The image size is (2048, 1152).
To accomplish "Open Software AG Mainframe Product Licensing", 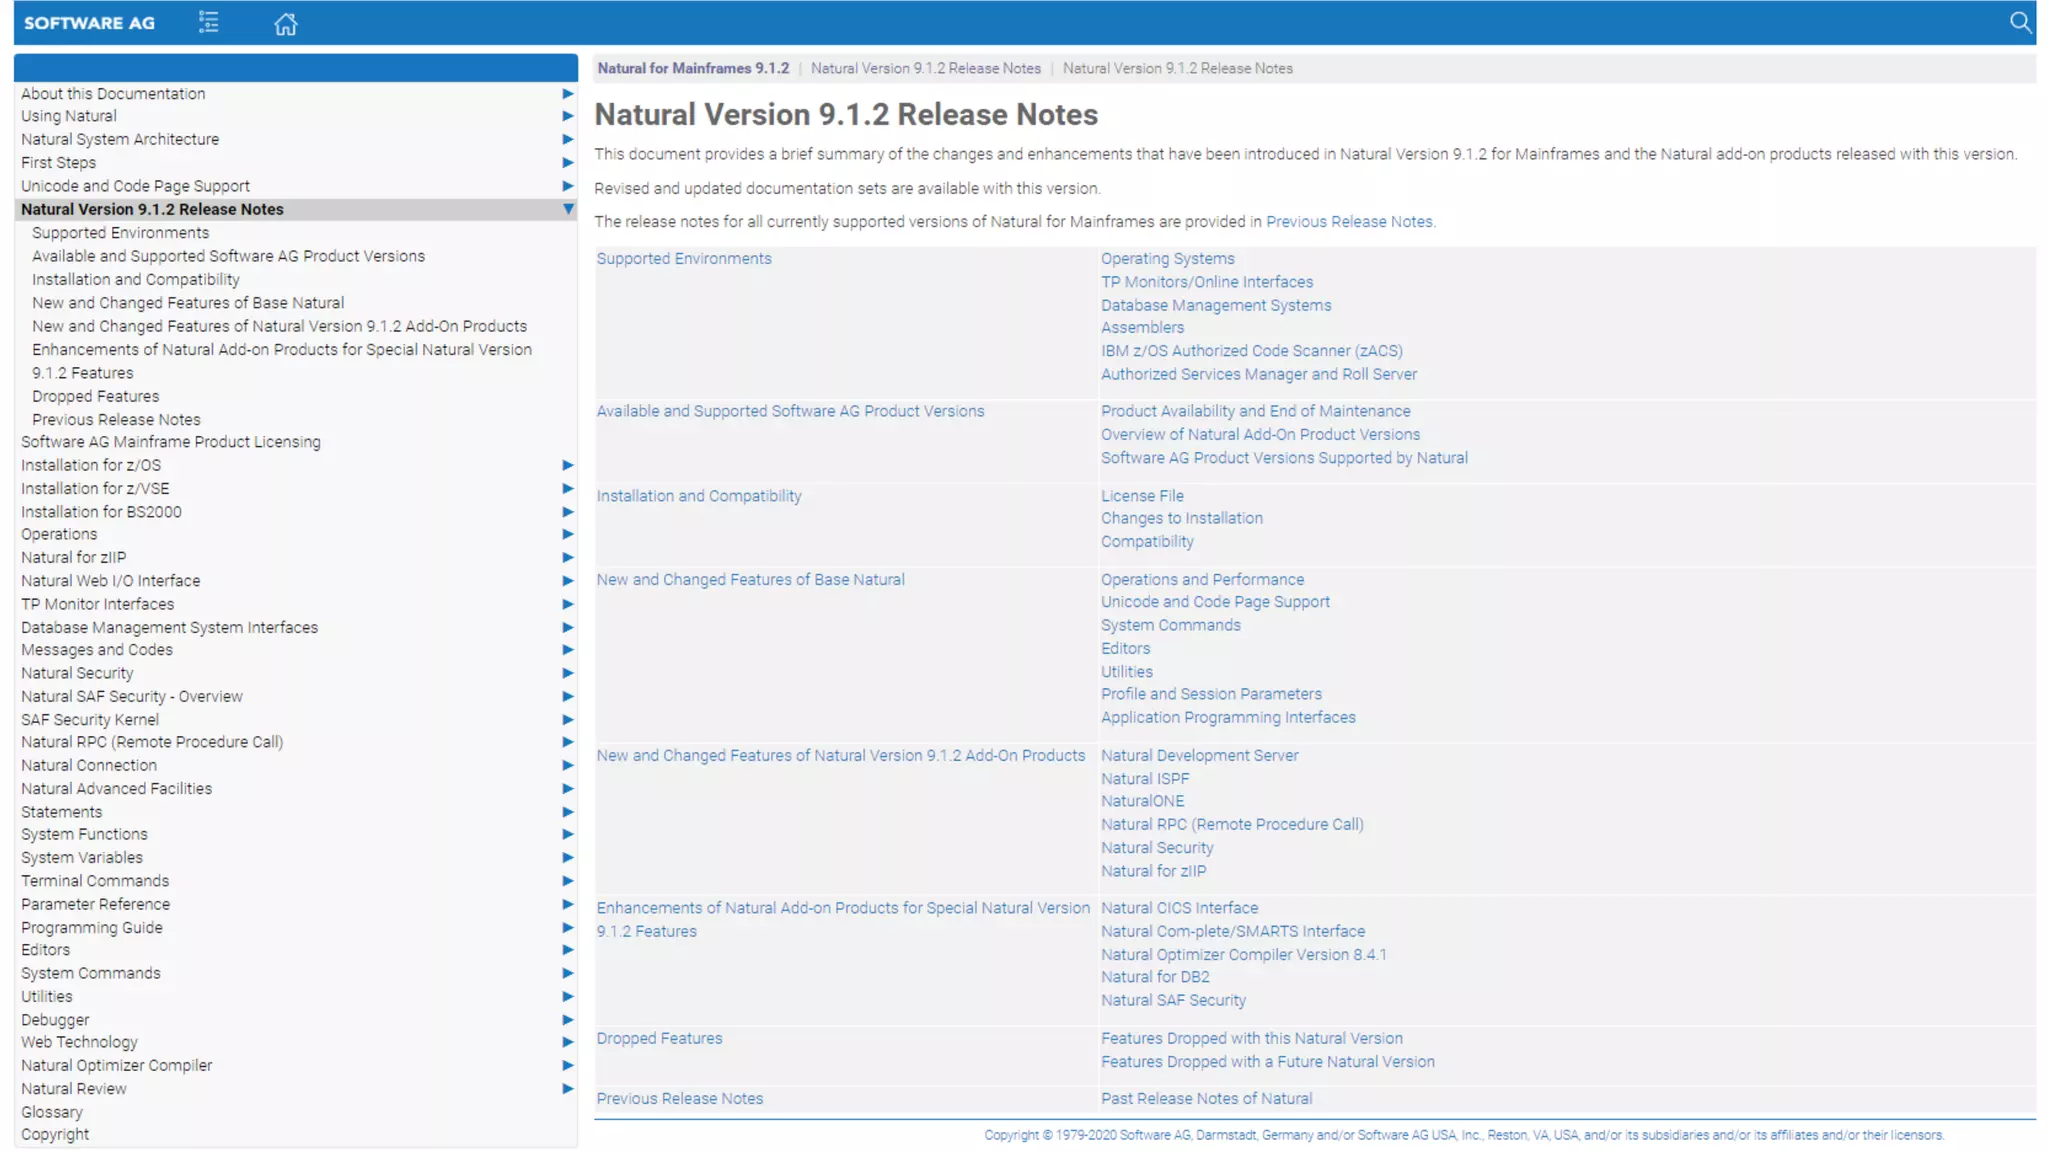I will (171, 442).
